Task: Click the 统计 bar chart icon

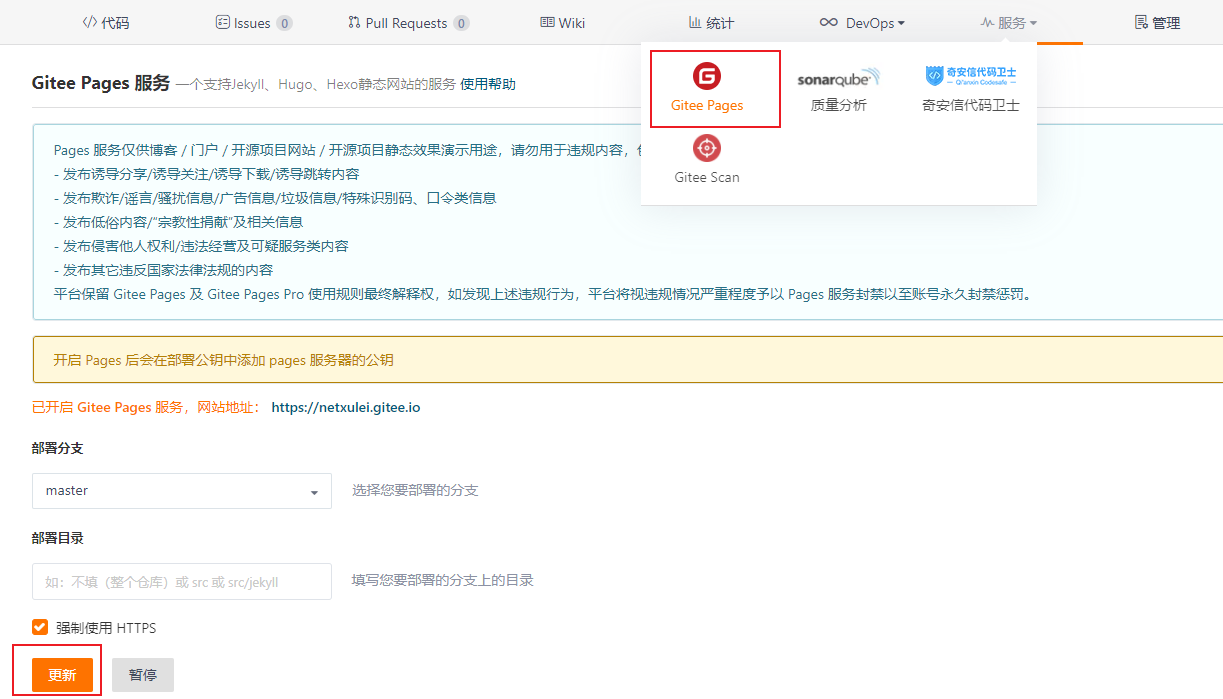Action: pos(695,22)
